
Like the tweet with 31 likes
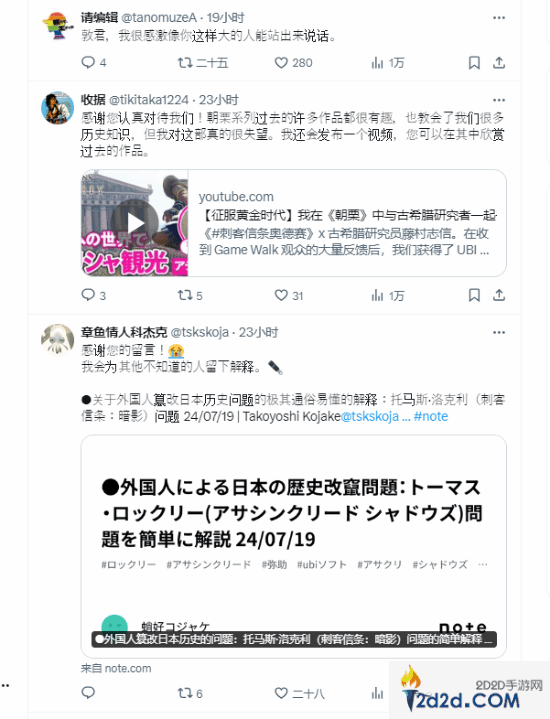coord(281,295)
